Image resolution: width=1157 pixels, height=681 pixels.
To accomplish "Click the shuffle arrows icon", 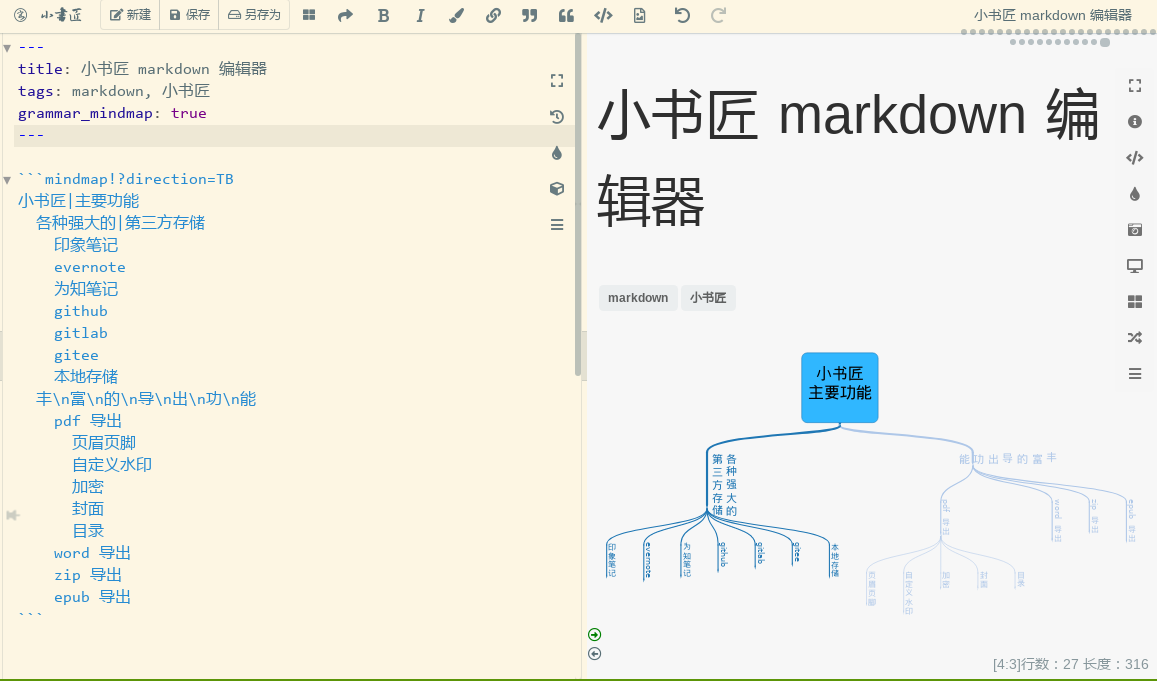I will coord(1135,338).
